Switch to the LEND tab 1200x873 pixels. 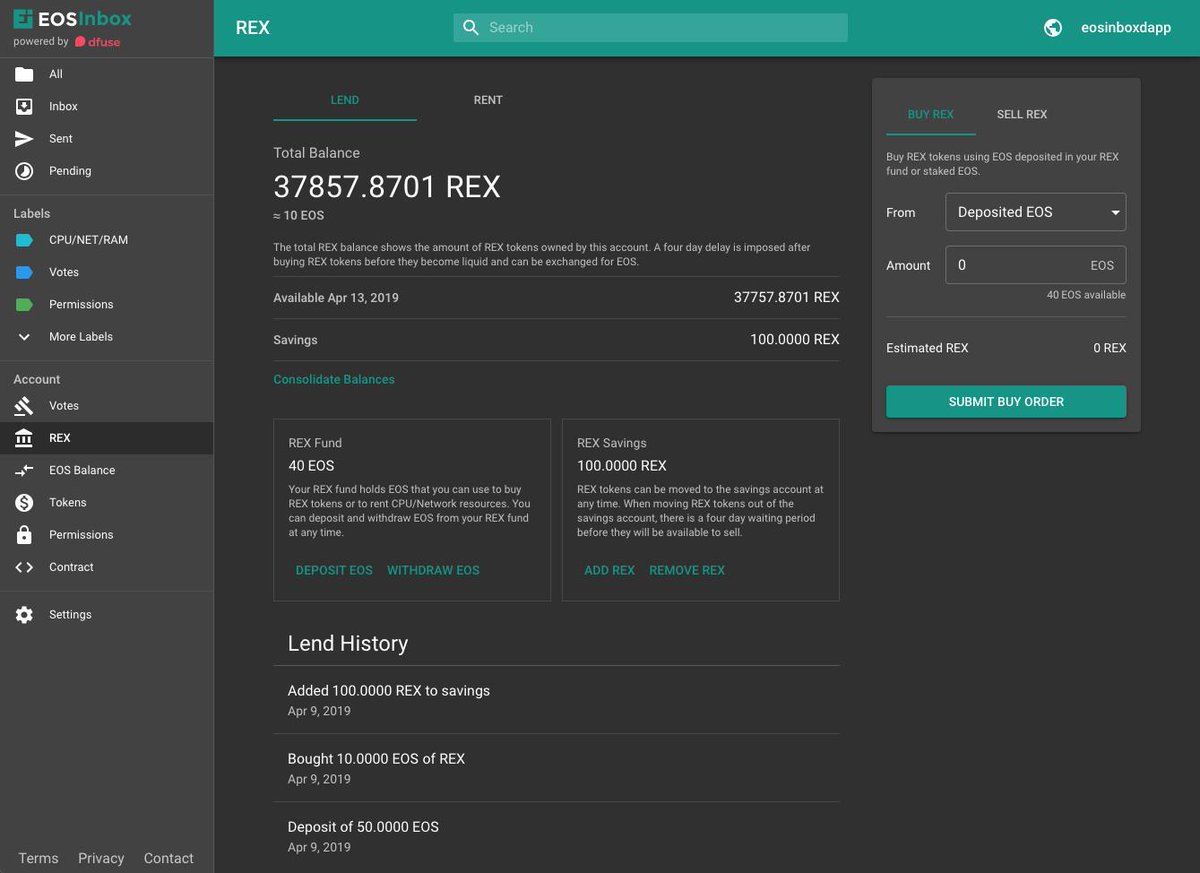coord(345,100)
